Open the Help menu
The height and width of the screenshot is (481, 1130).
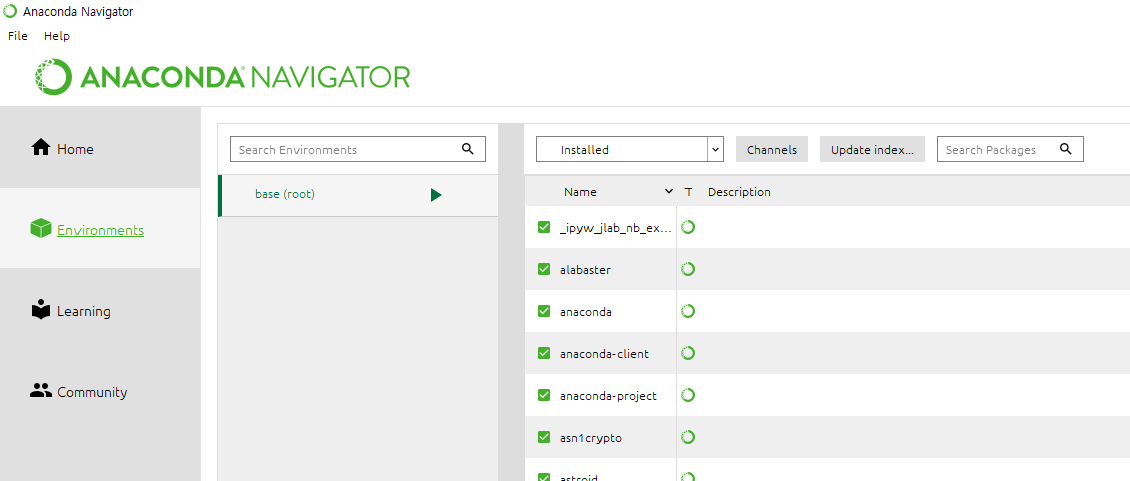57,36
